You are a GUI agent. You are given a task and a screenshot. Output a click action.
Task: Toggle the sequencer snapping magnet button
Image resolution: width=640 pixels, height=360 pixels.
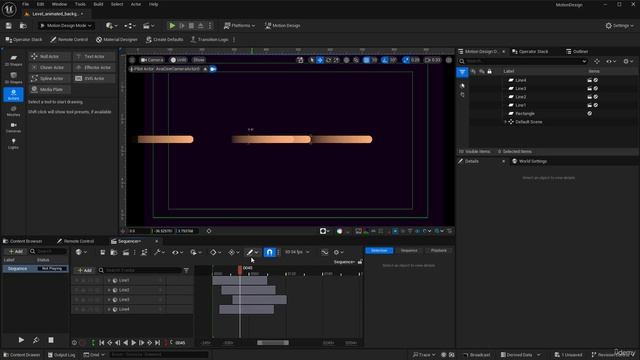(x=269, y=252)
